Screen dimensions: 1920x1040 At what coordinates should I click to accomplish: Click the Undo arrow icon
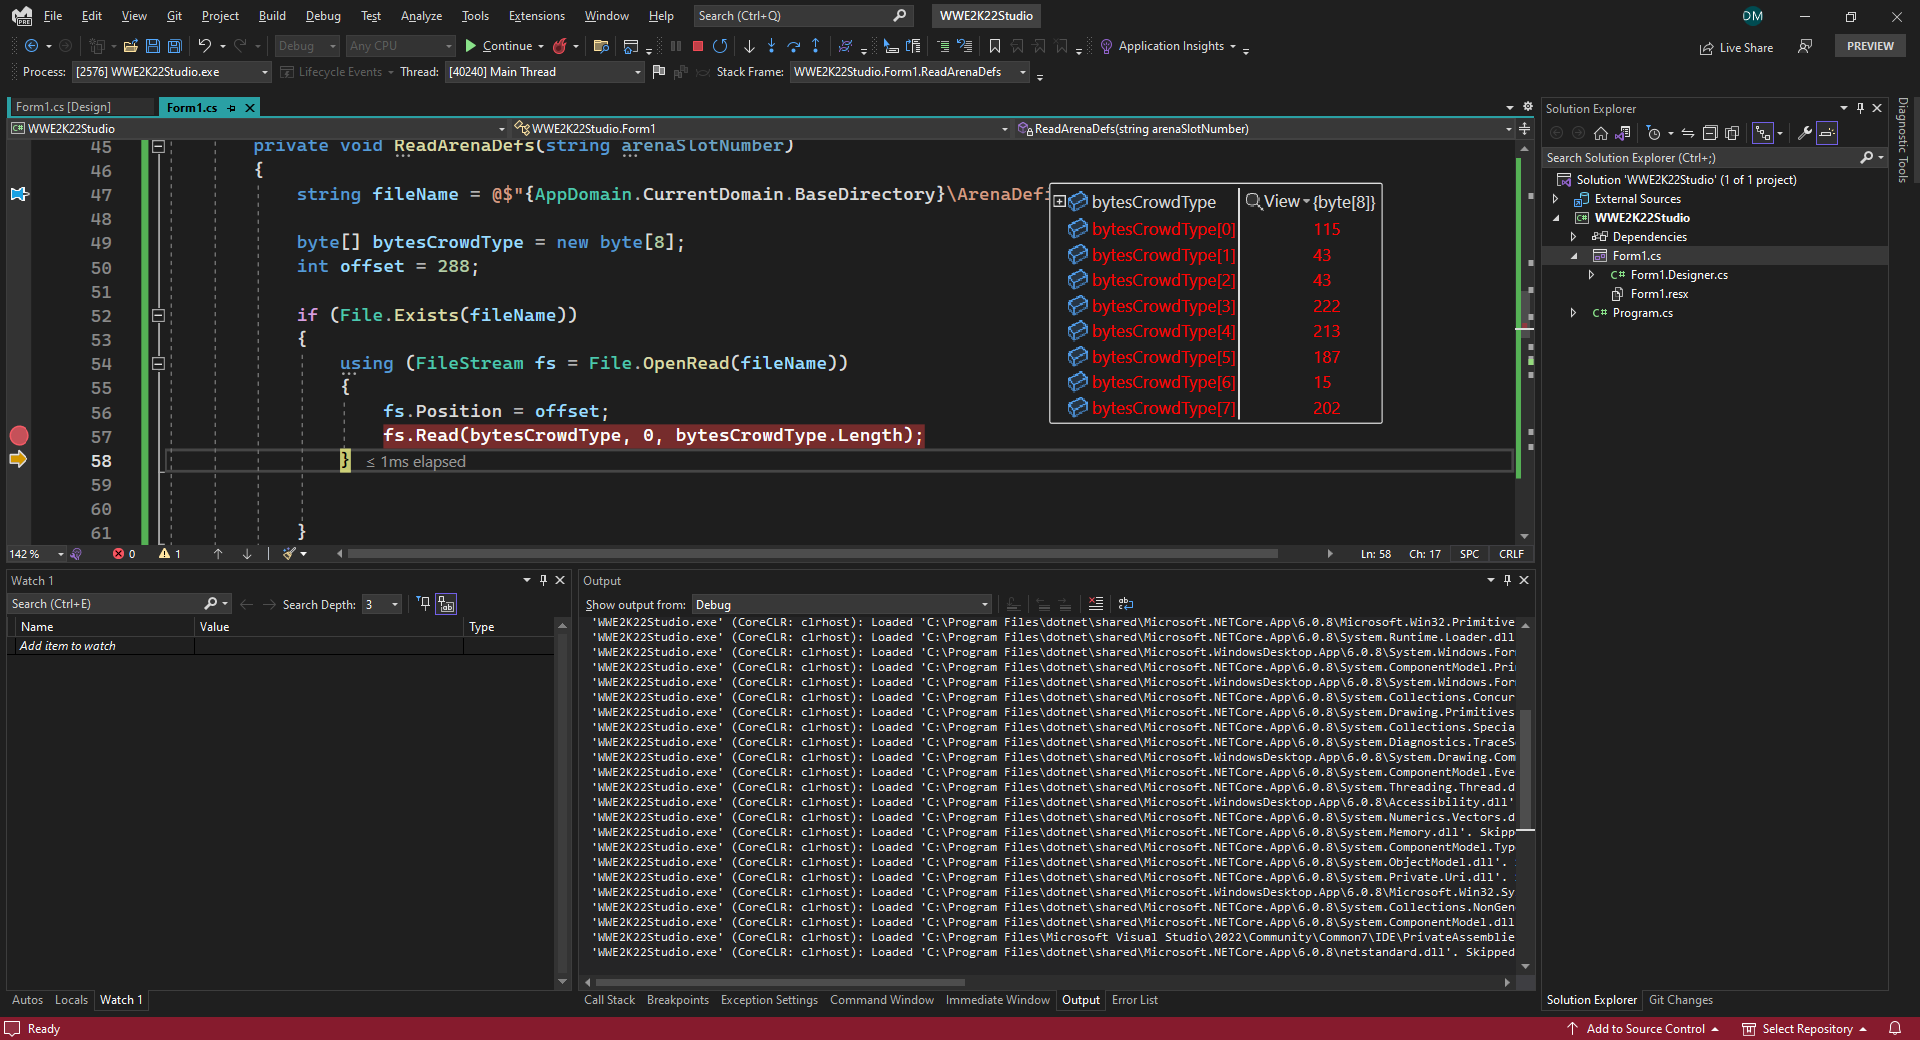click(x=204, y=46)
